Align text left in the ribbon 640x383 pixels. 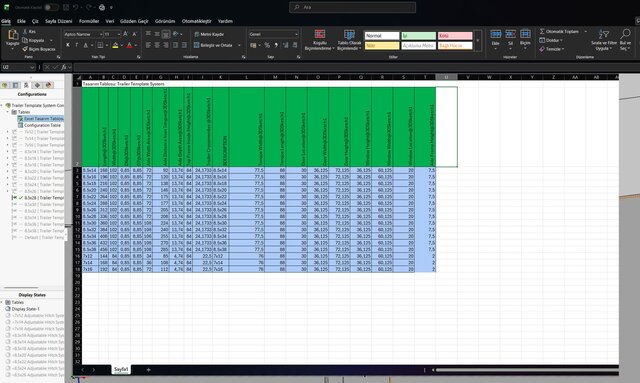tap(148, 45)
